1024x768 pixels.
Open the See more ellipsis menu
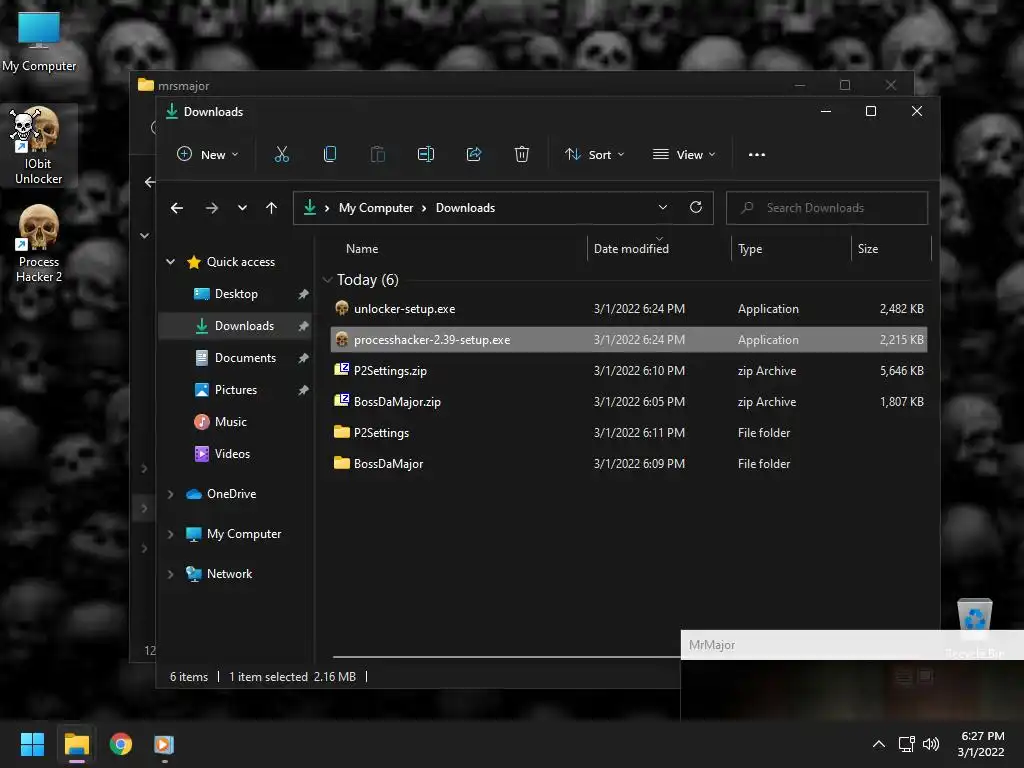(757, 155)
